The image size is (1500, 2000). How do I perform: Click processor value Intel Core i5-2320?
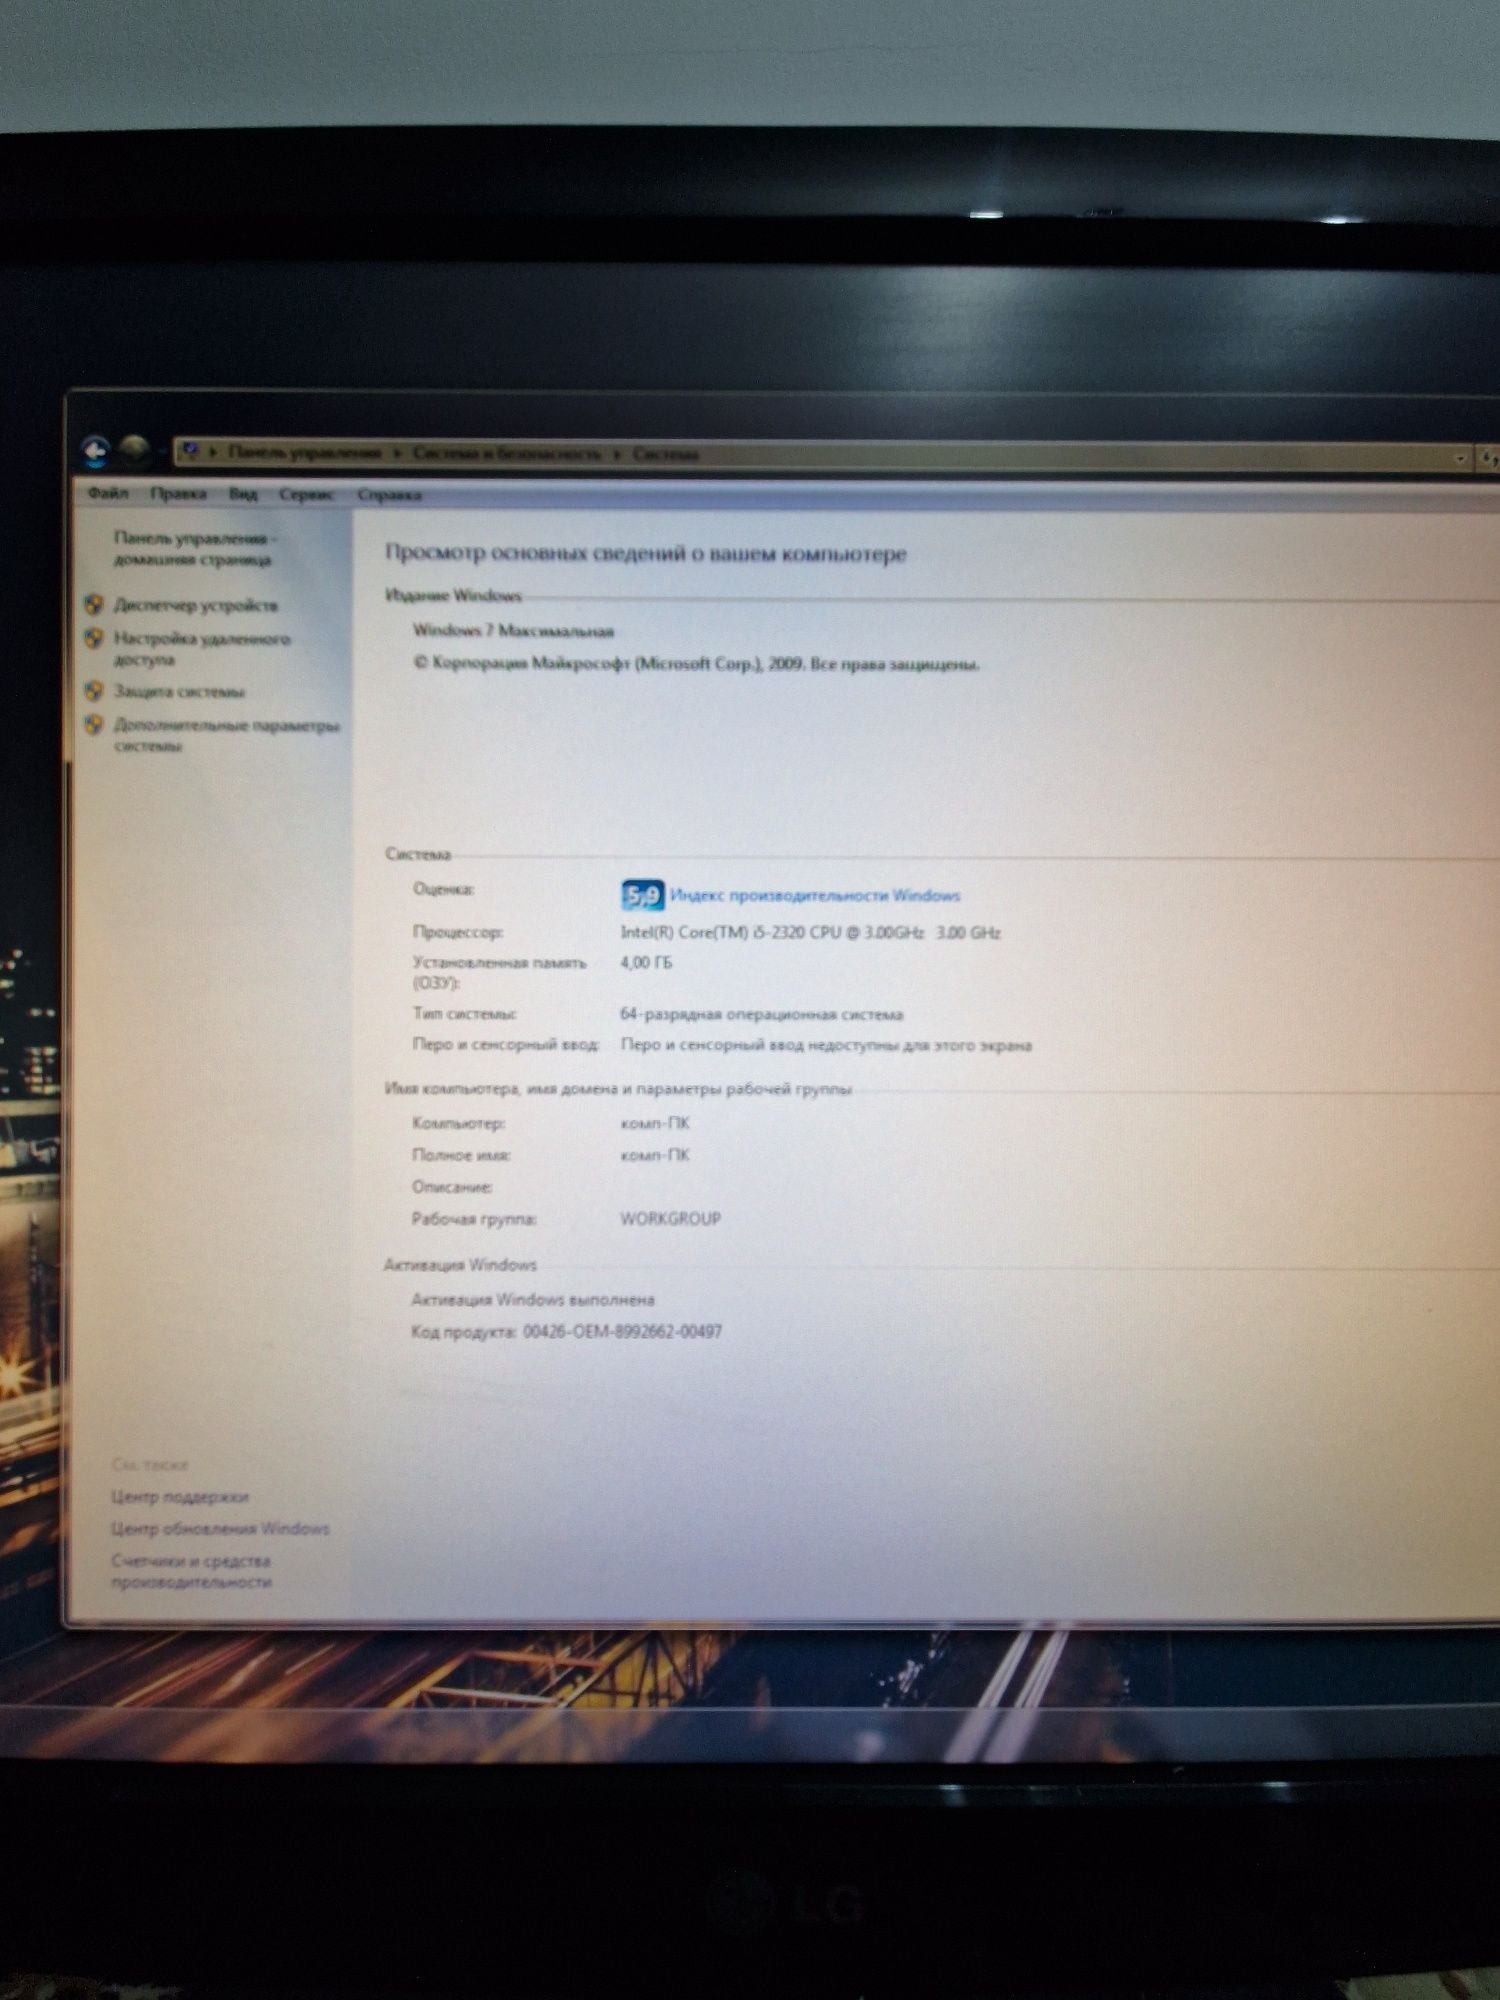810,932
